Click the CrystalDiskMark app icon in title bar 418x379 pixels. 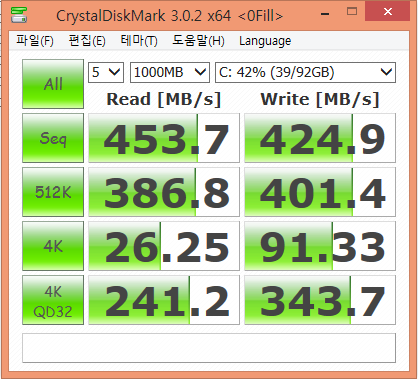(19, 15)
